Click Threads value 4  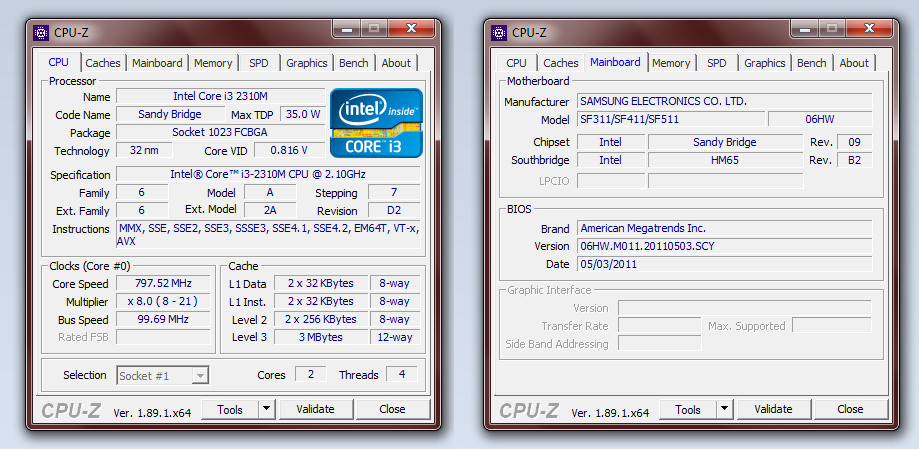click(401, 374)
